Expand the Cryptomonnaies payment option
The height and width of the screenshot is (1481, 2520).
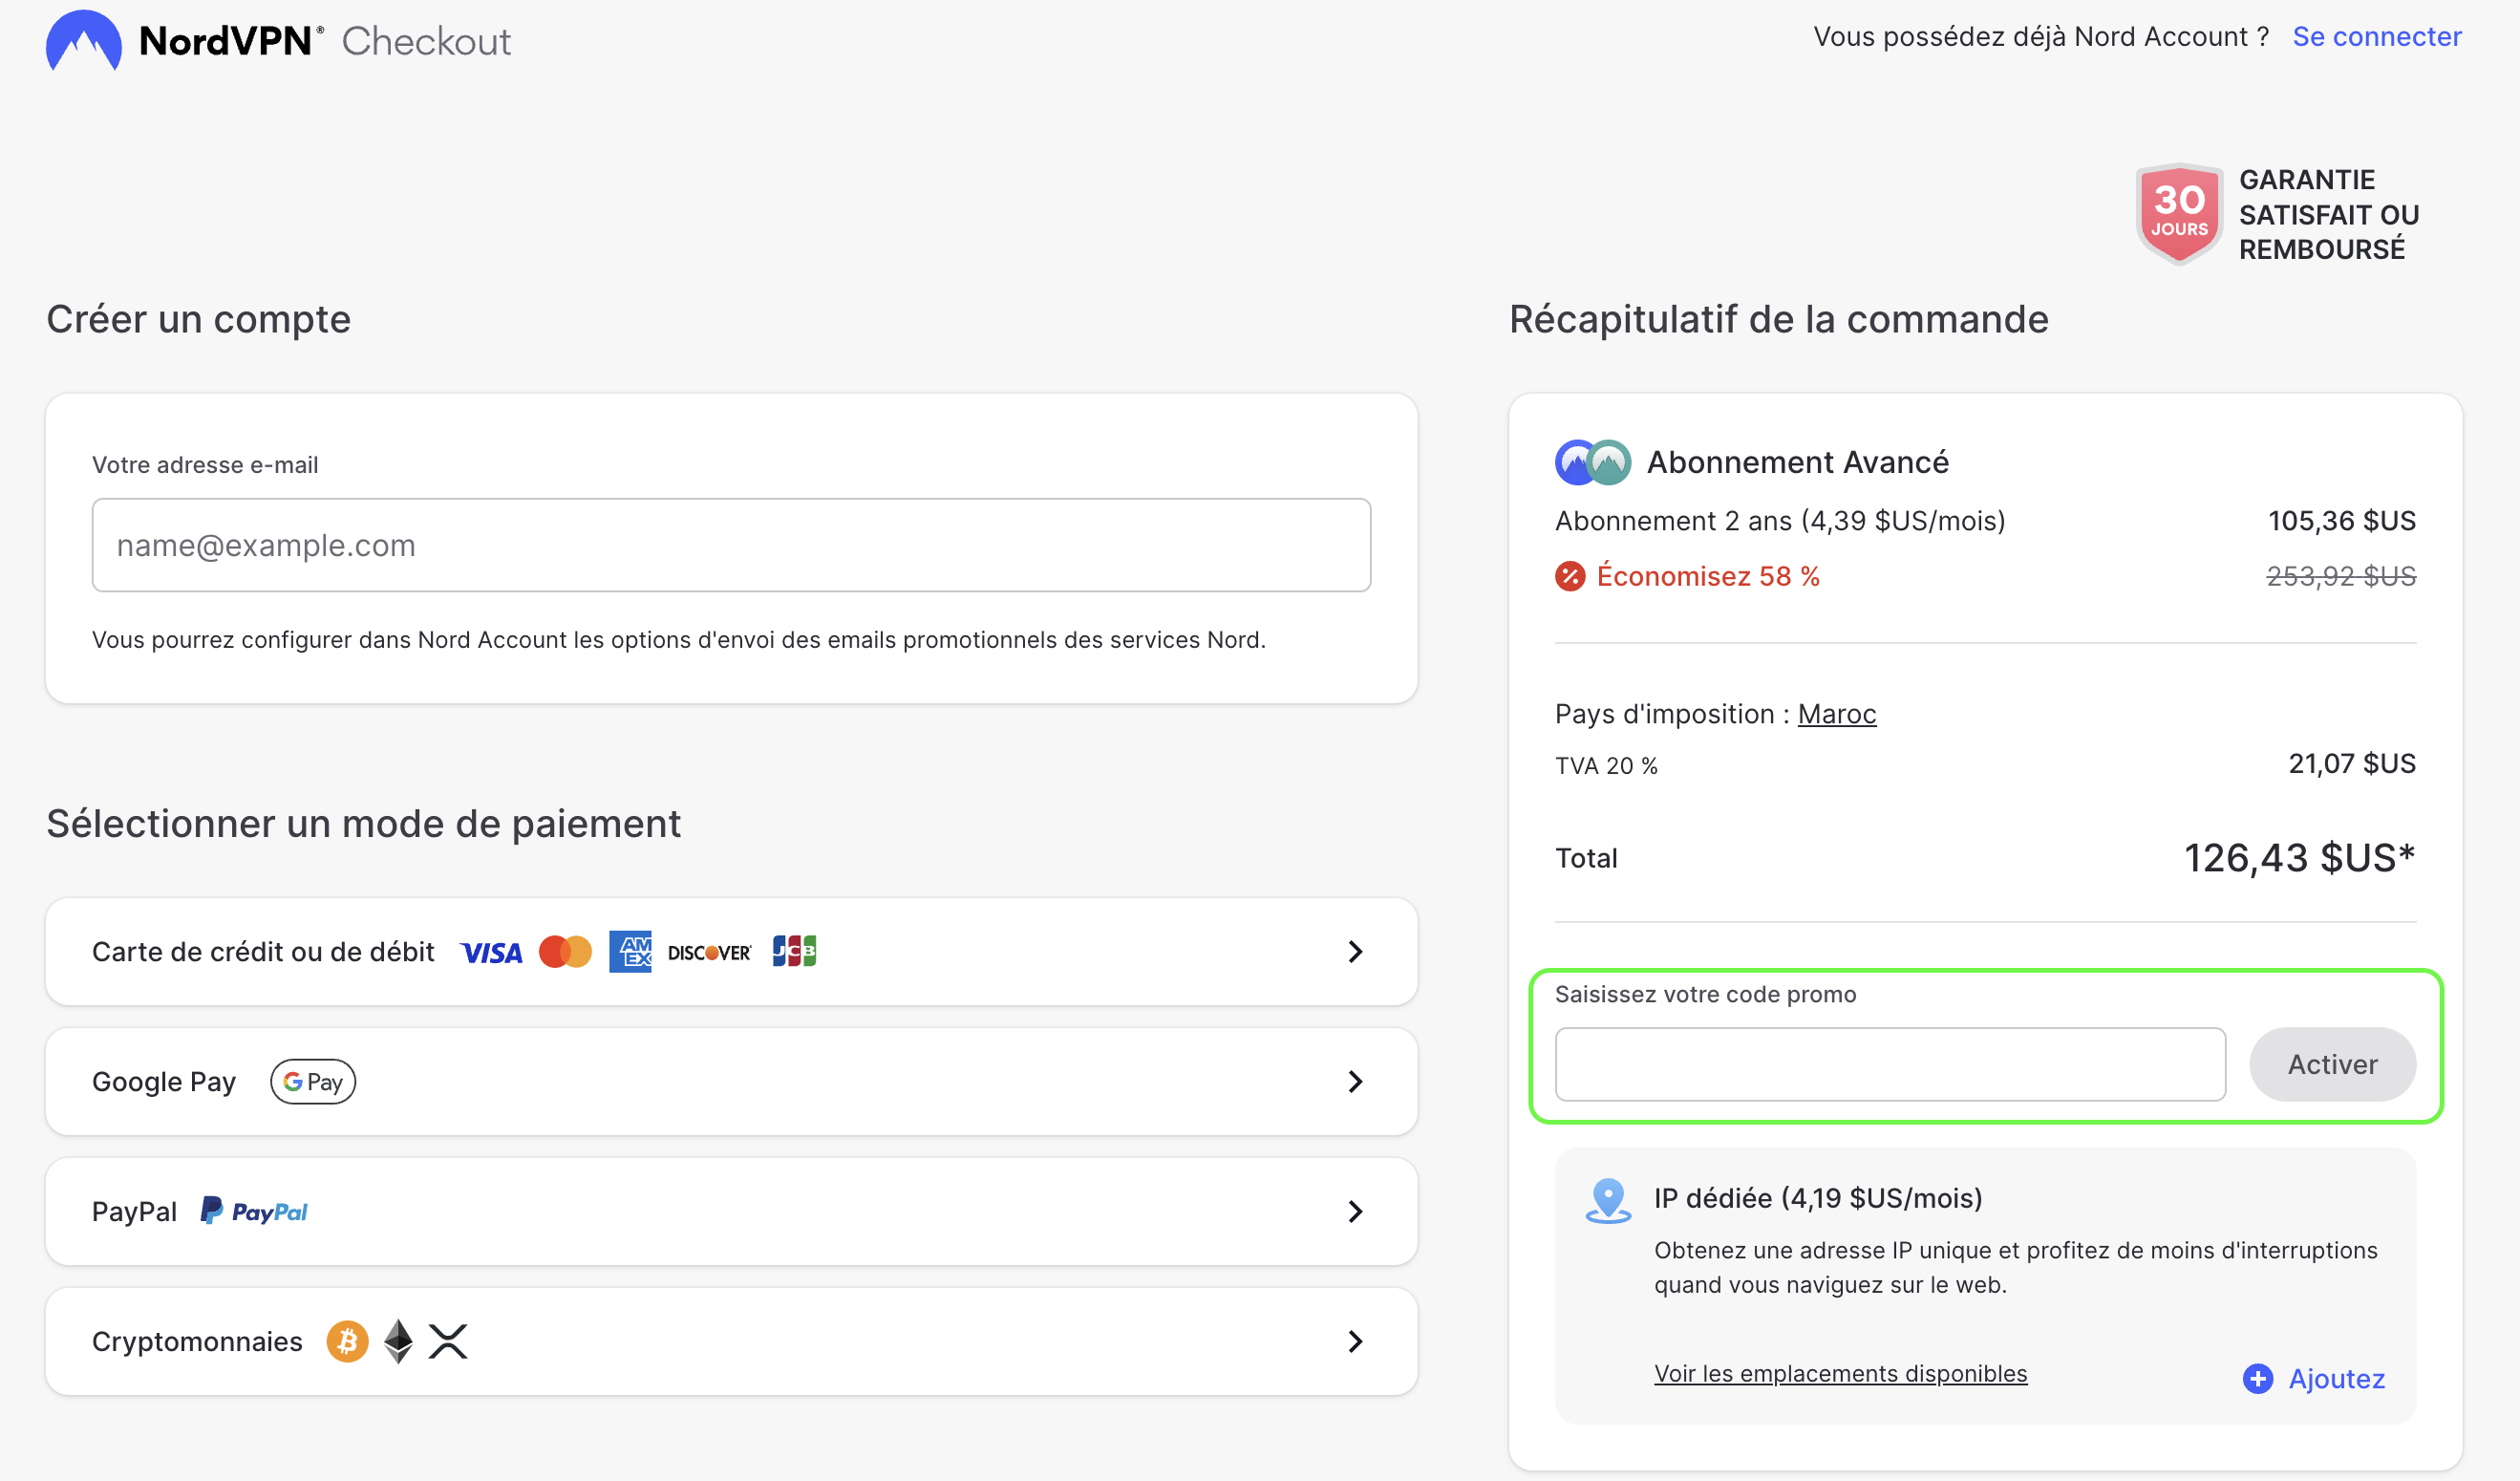[731, 1341]
